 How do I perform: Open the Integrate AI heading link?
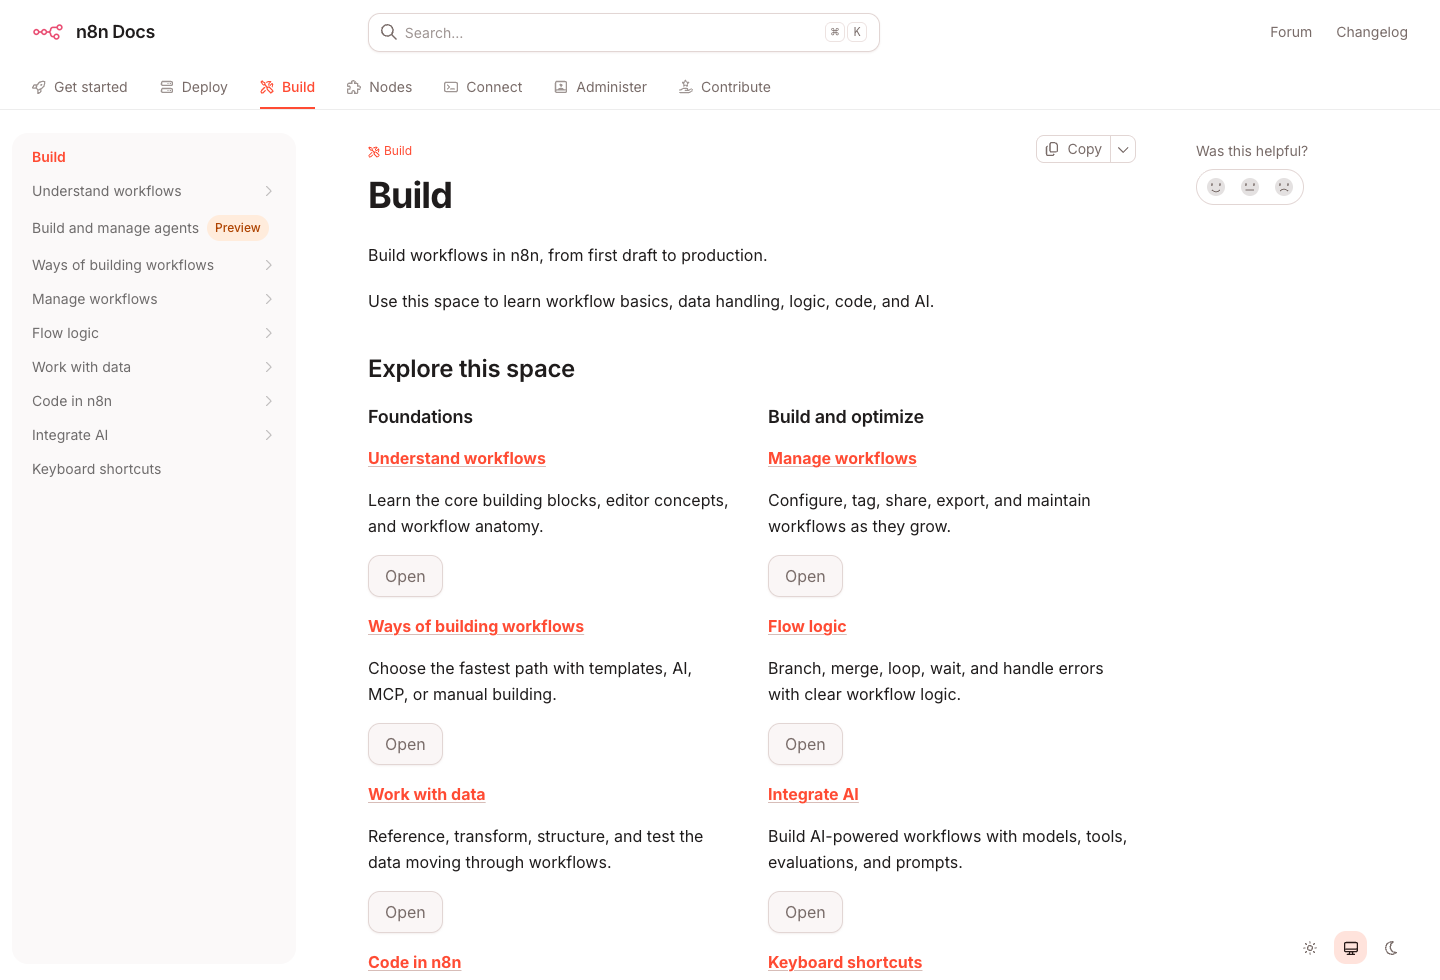(x=813, y=794)
